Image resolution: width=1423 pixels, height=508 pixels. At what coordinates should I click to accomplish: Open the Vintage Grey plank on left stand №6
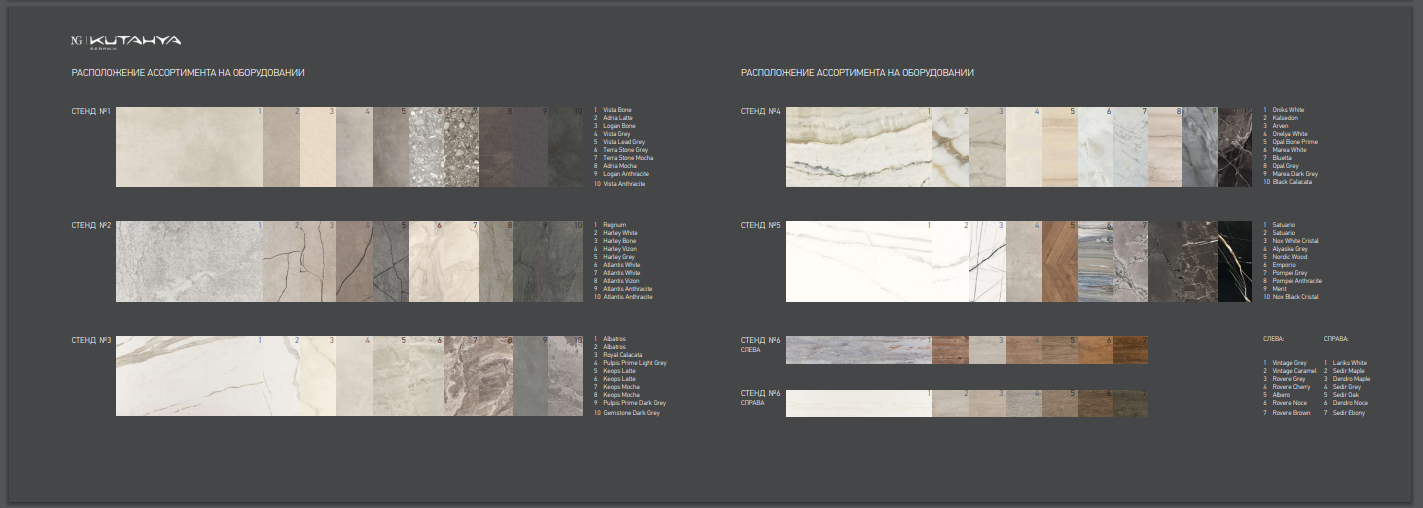(x=858, y=349)
